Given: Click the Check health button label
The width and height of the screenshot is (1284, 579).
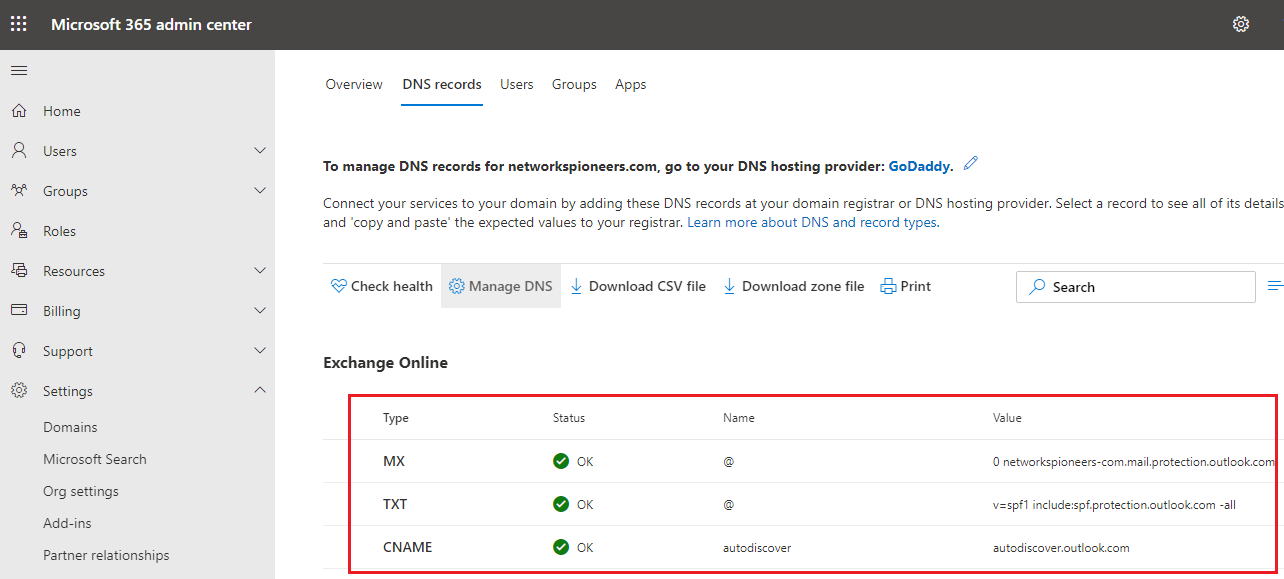Looking at the screenshot, I should pyautogui.click(x=392, y=286).
